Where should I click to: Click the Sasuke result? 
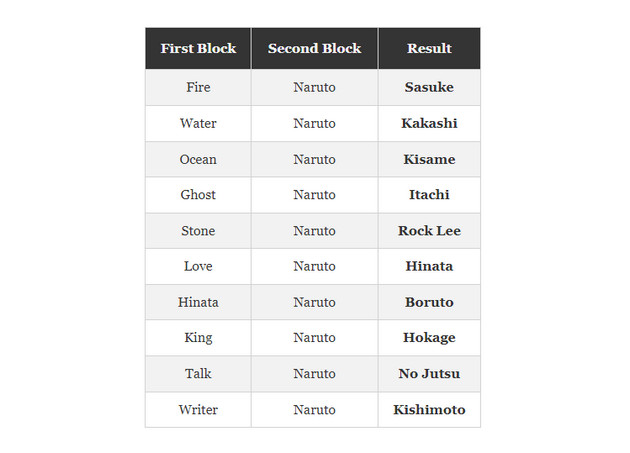tap(429, 87)
